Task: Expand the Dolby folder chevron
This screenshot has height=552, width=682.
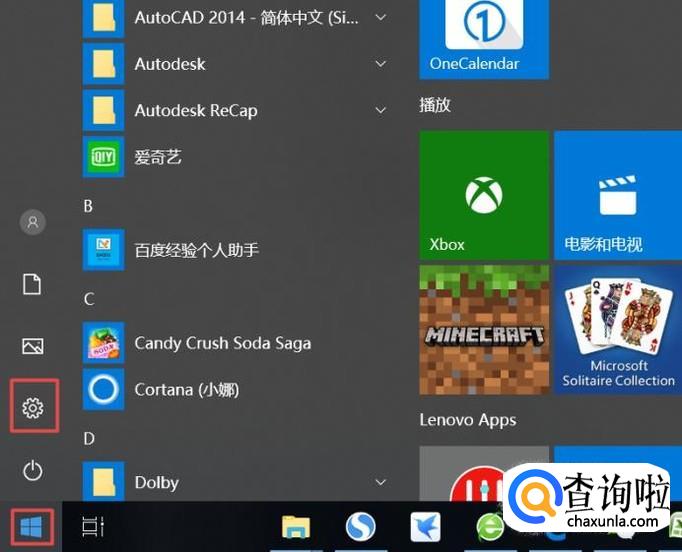Action: (381, 482)
